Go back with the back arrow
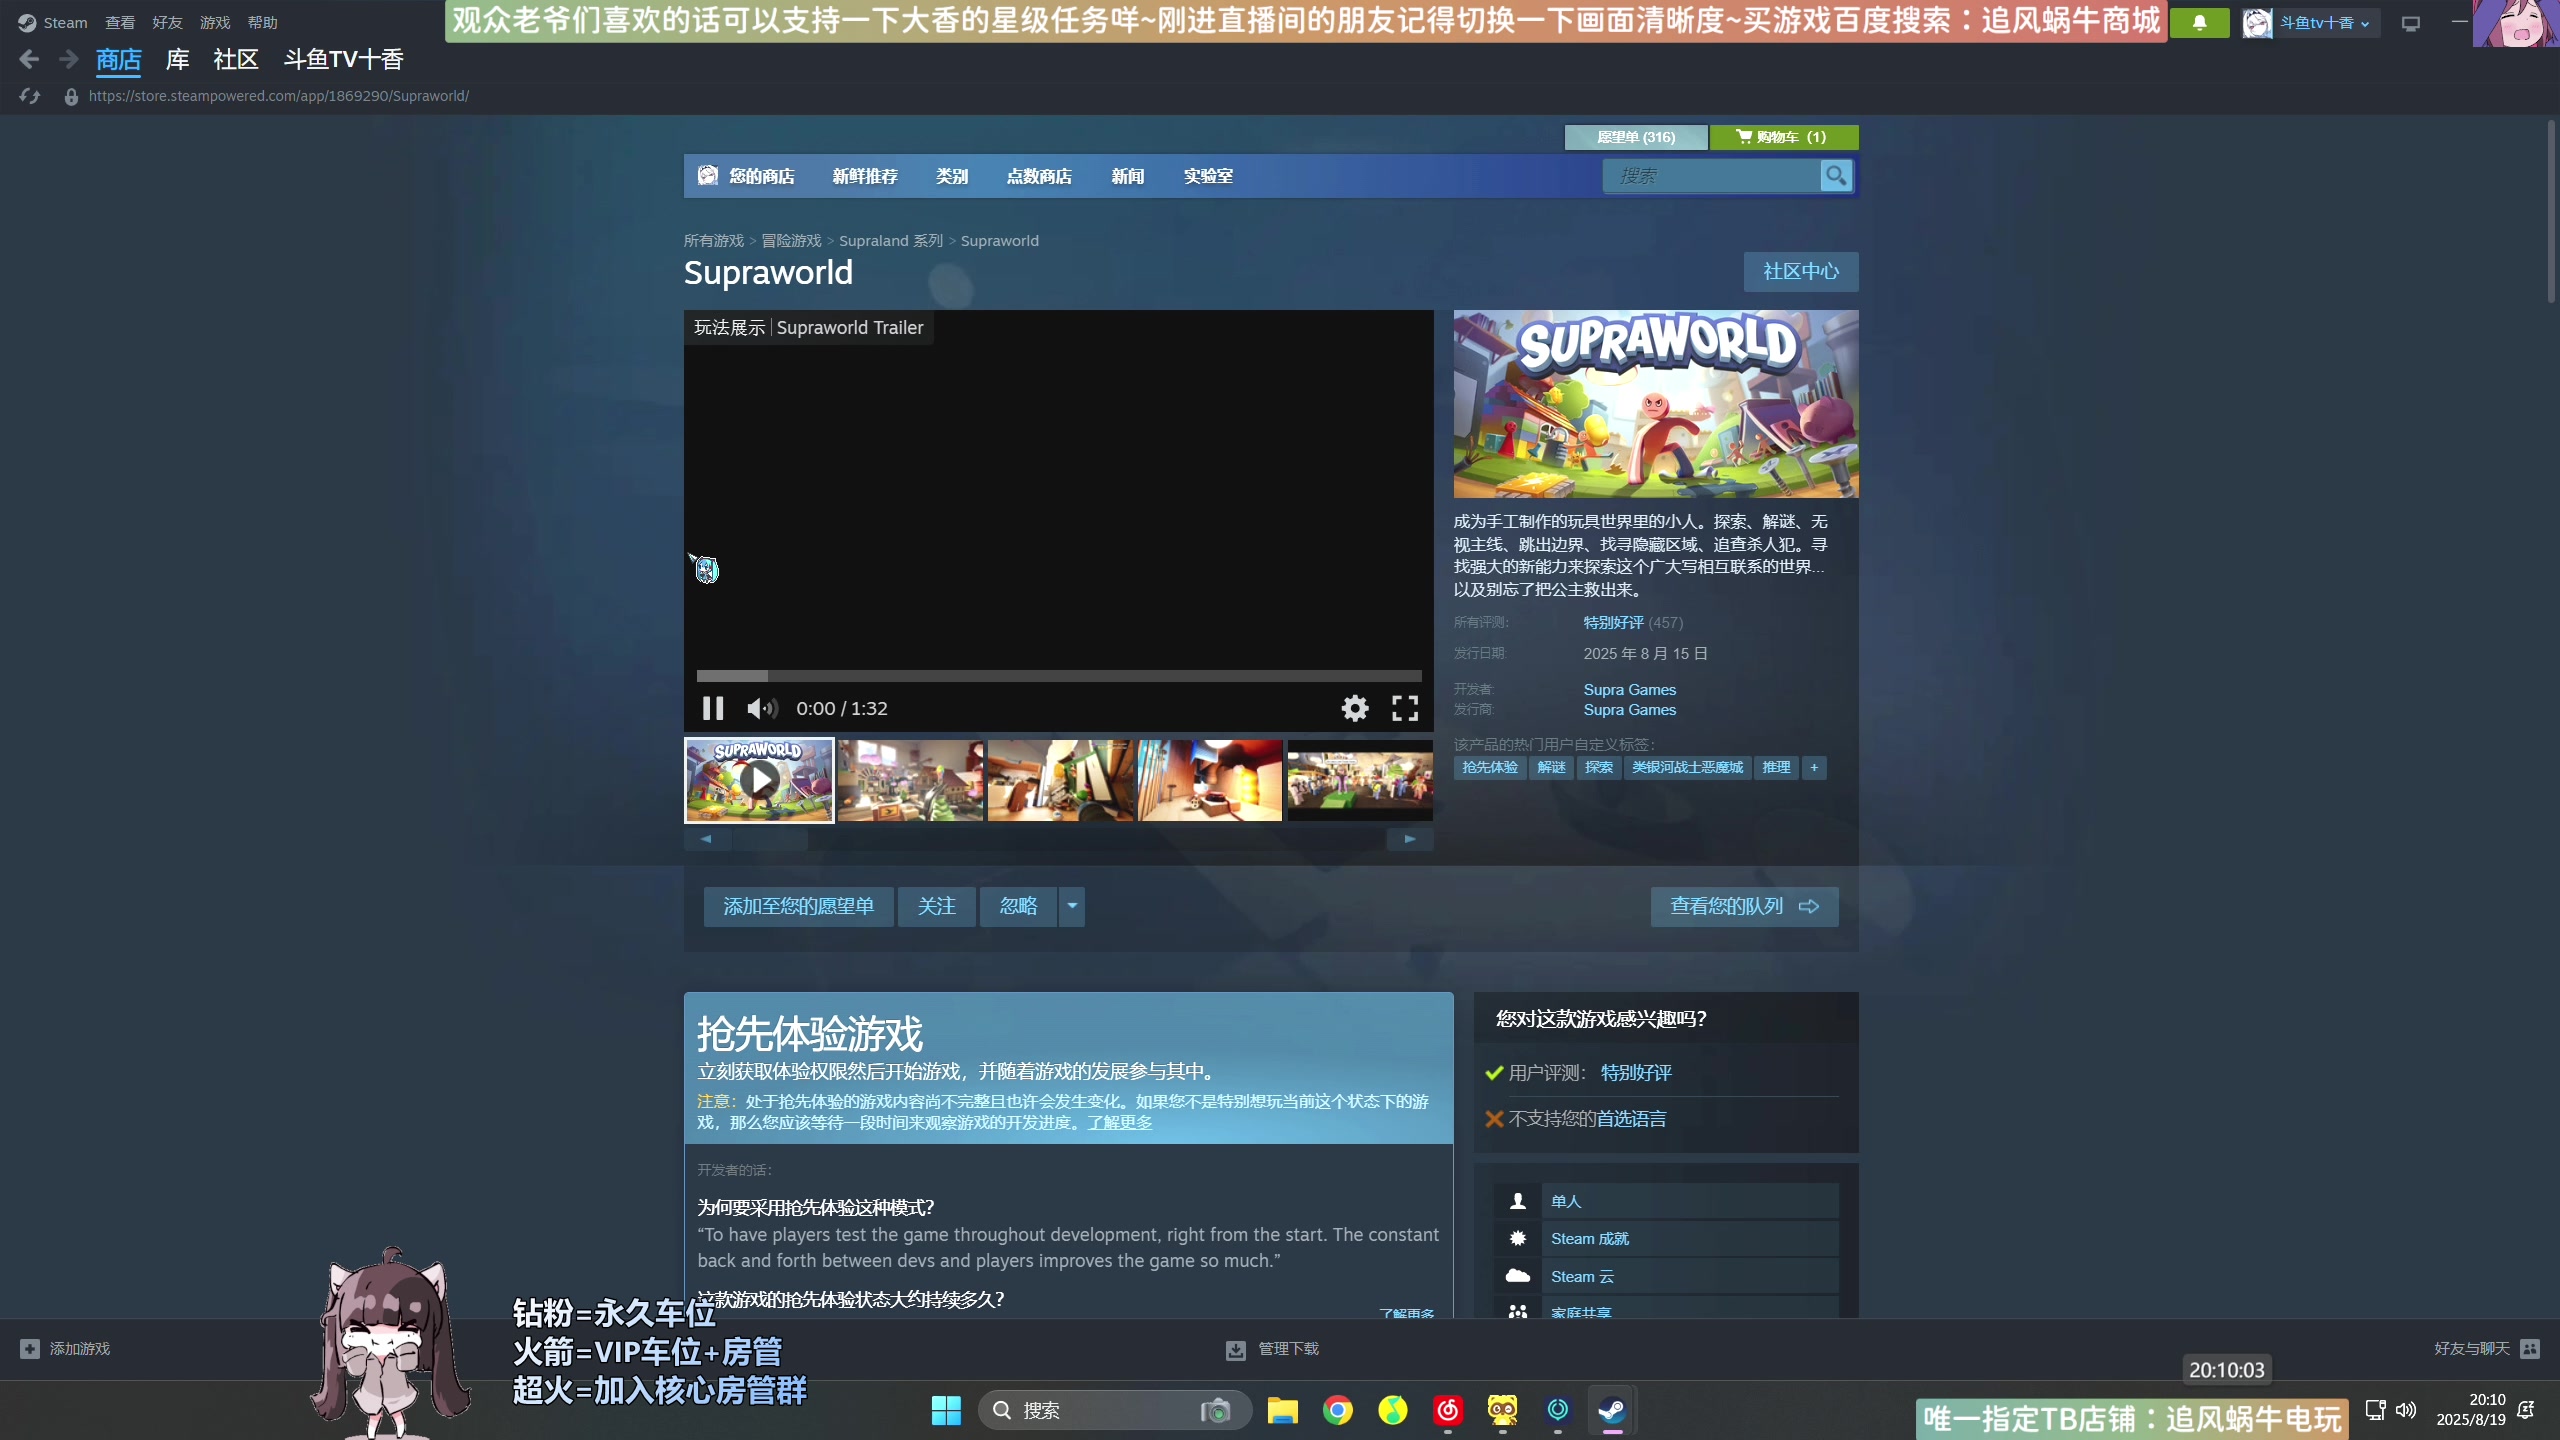This screenshot has width=2560, height=1440. click(29, 60)
